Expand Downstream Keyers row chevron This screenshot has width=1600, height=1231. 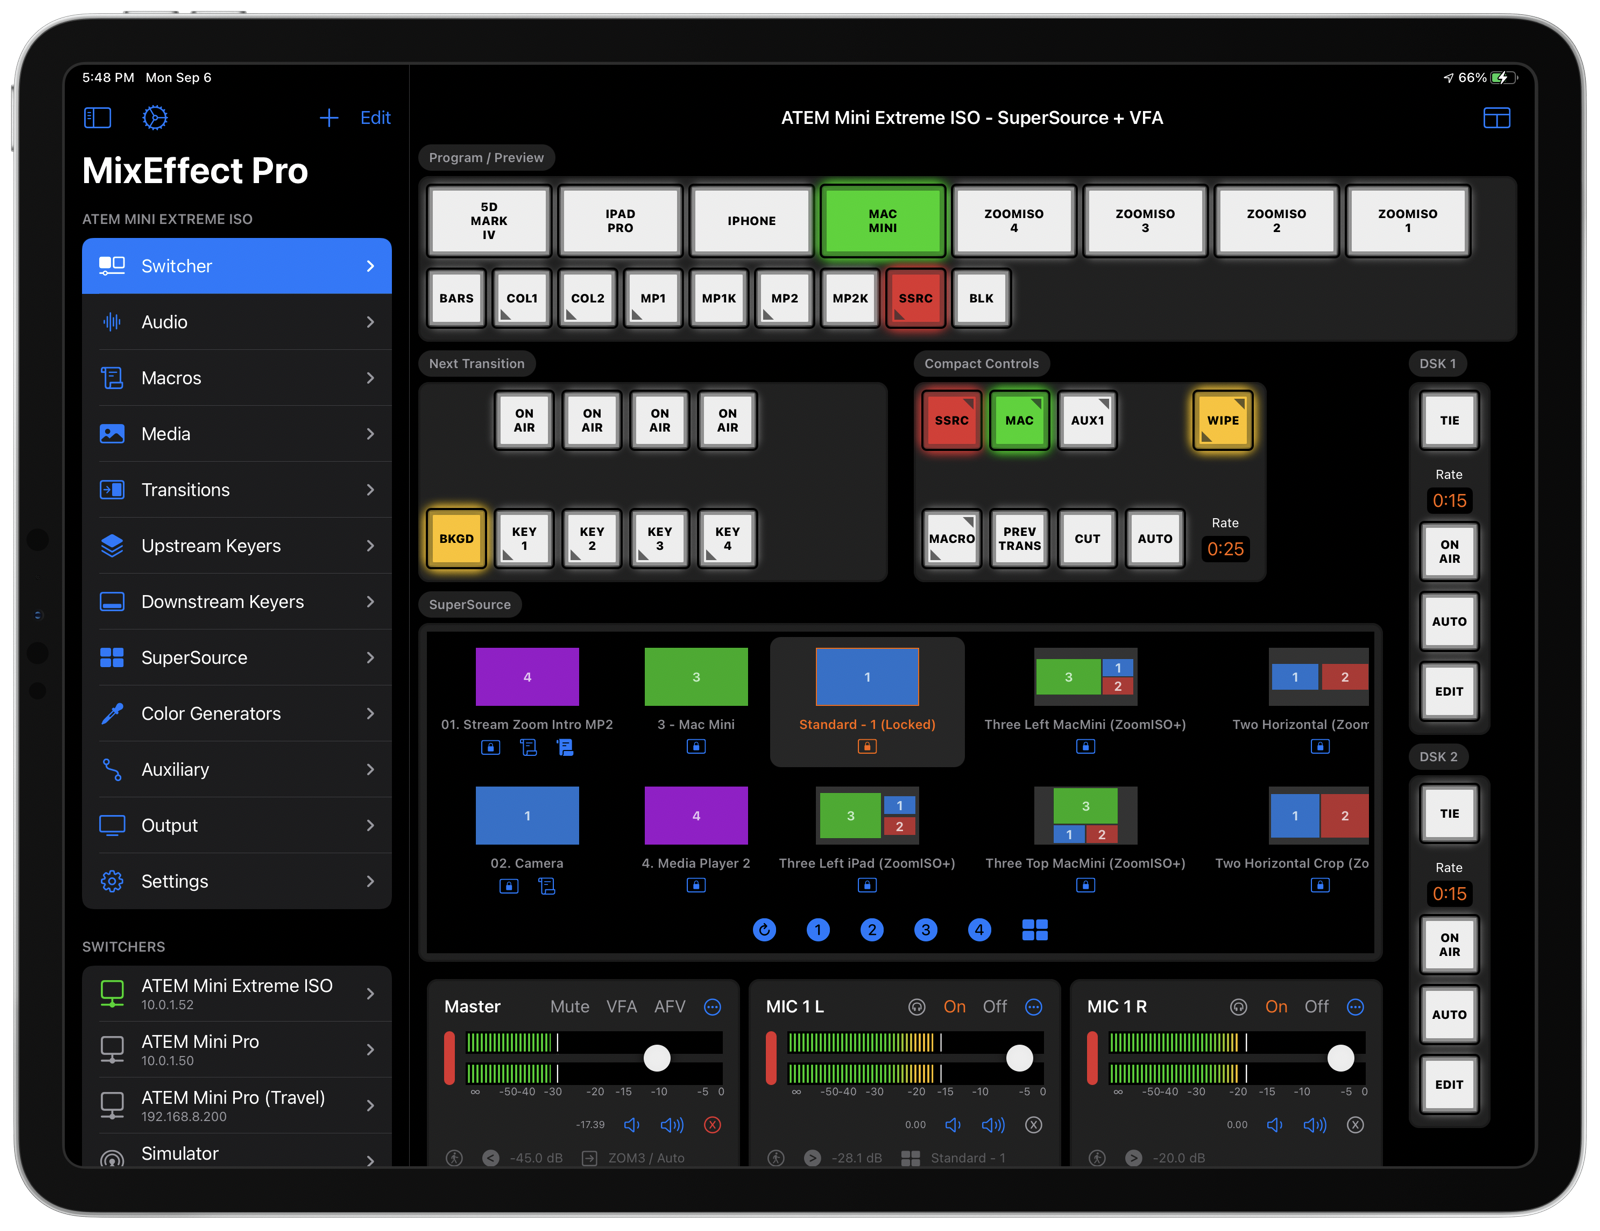pos(370,602)
